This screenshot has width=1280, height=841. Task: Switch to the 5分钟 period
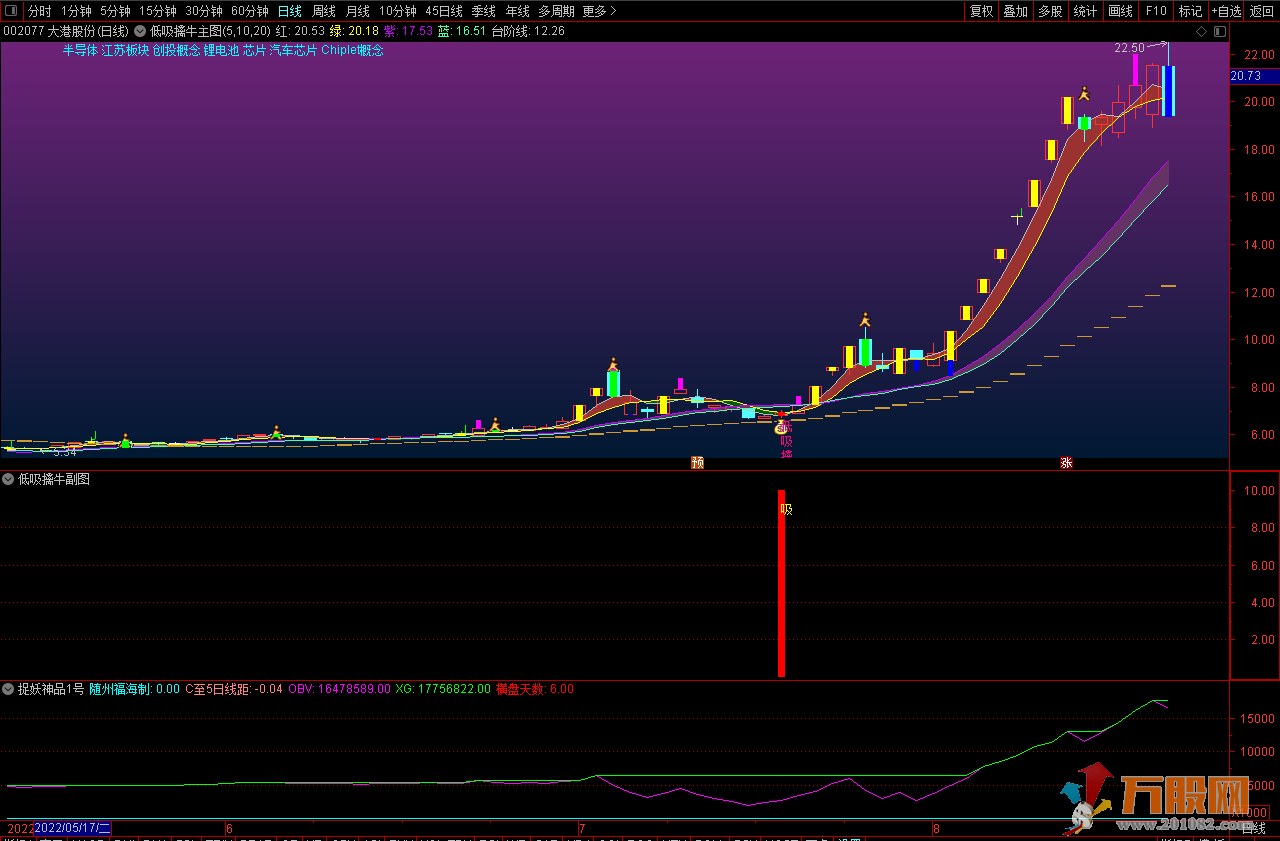pos(115,11)
